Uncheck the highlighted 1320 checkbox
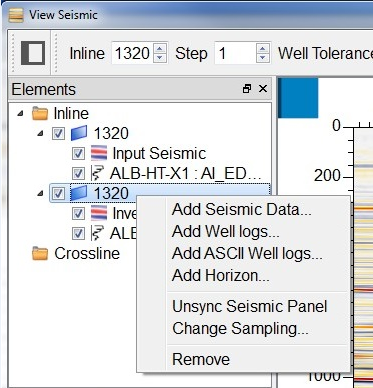Image resolution: width=373 pixels, height=388 pixels. coord(58,194)
